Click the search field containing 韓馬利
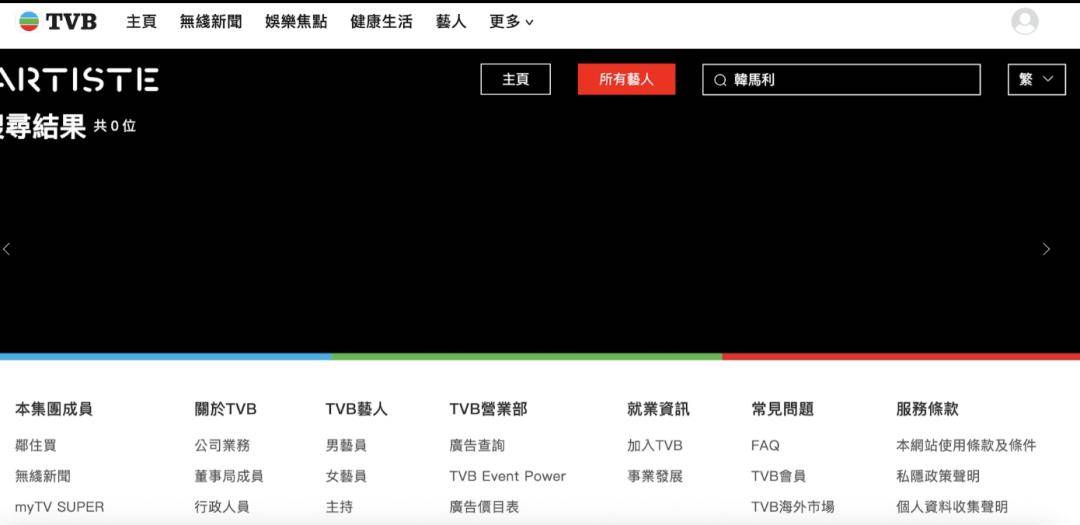This screenshot has height=525, width=1080. click(x=850, y=80)
